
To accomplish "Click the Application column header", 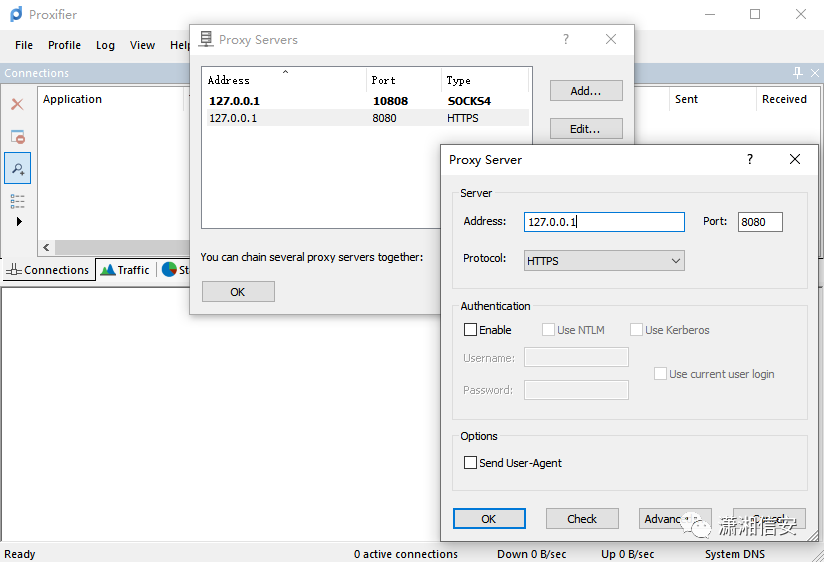I will (x=110, y=99).
